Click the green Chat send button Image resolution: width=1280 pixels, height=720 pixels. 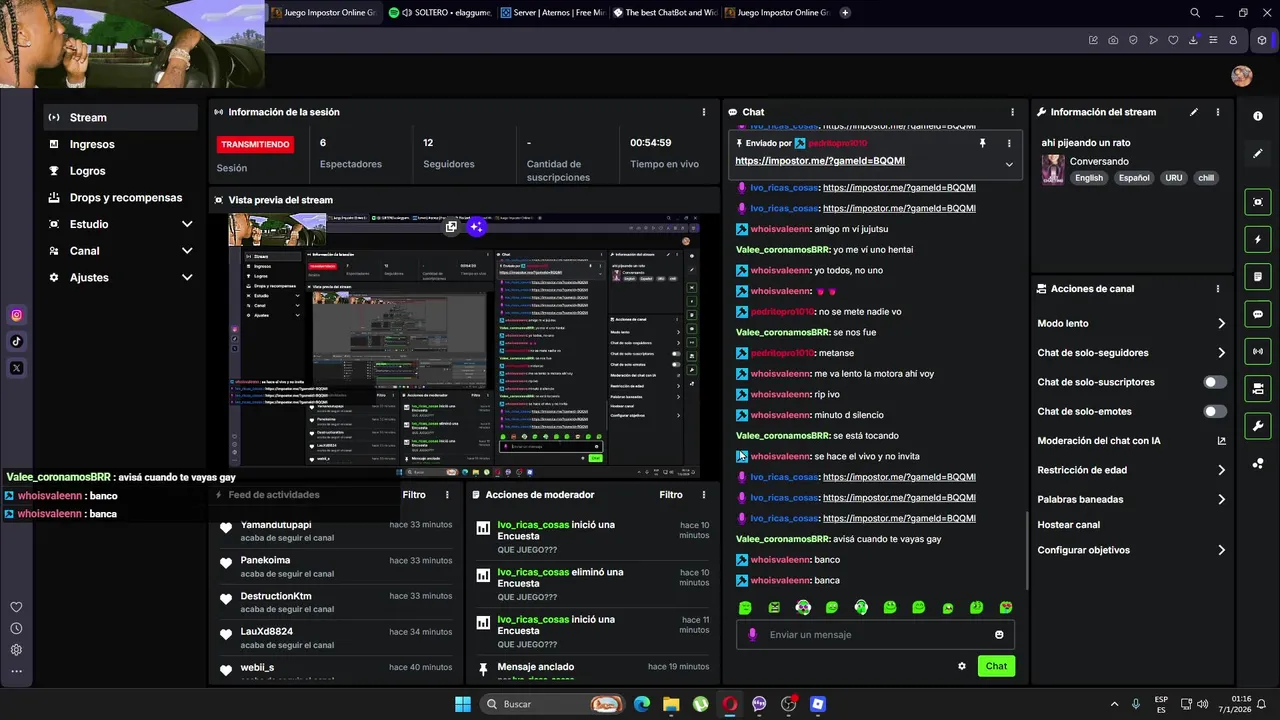[996, 666]
